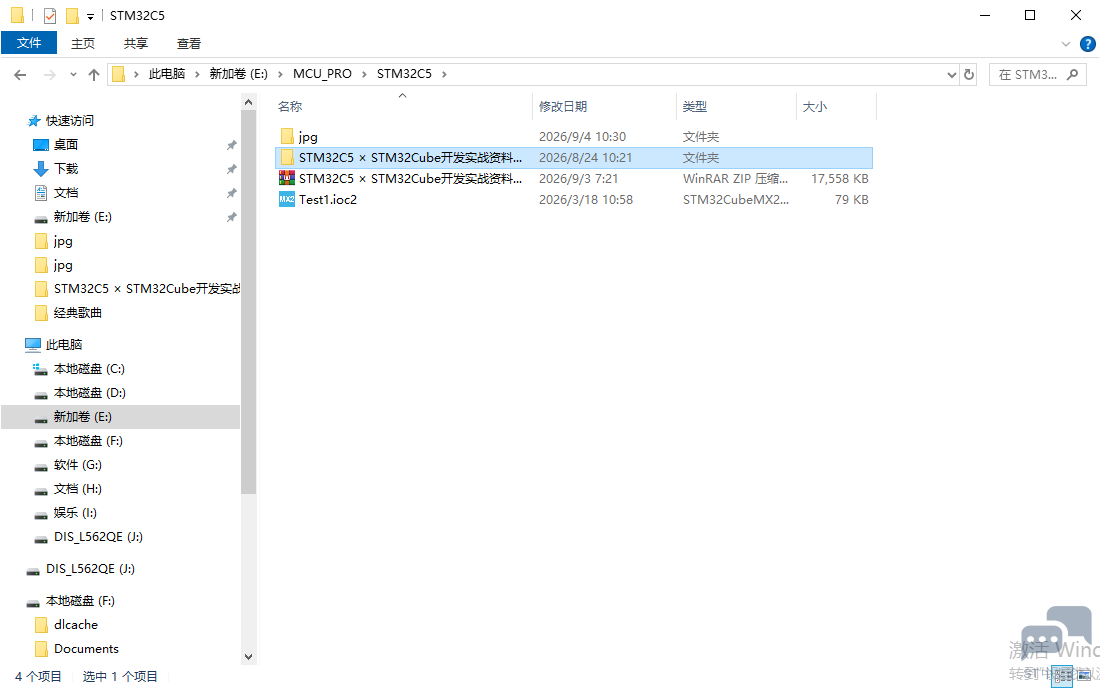Select 快速访问 in navigation pane
The width and height of the screenshot is (1100, 689).
coord(69,121)
